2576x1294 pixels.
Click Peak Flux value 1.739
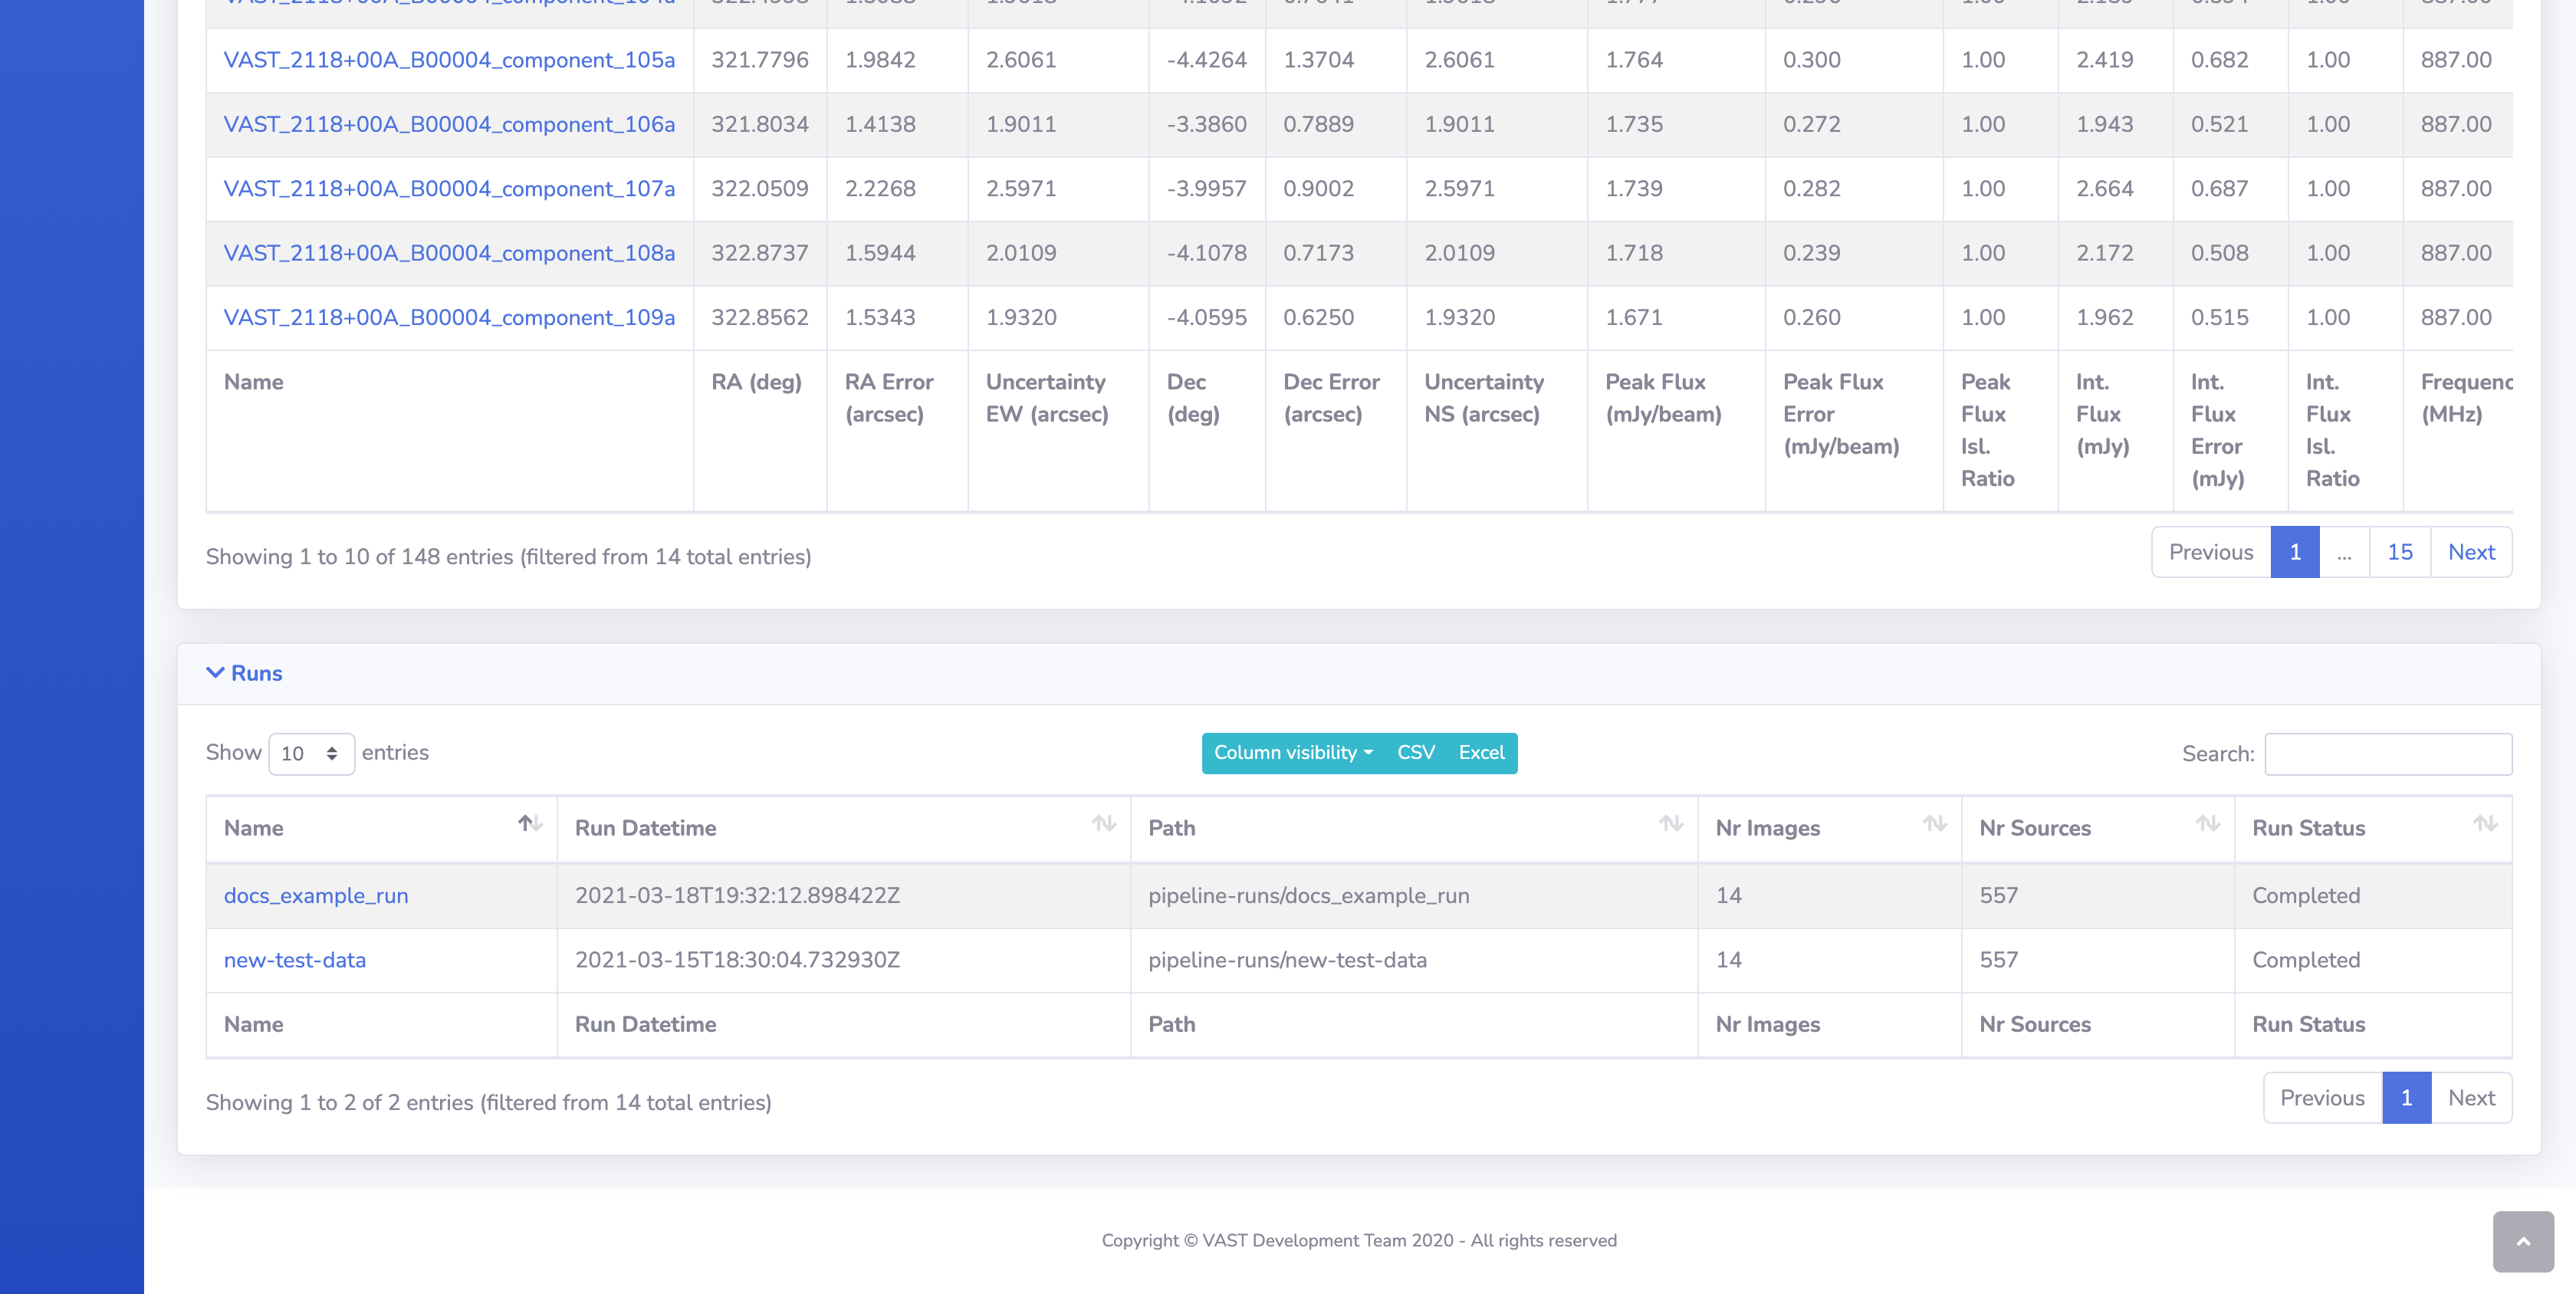(1634, 189)
